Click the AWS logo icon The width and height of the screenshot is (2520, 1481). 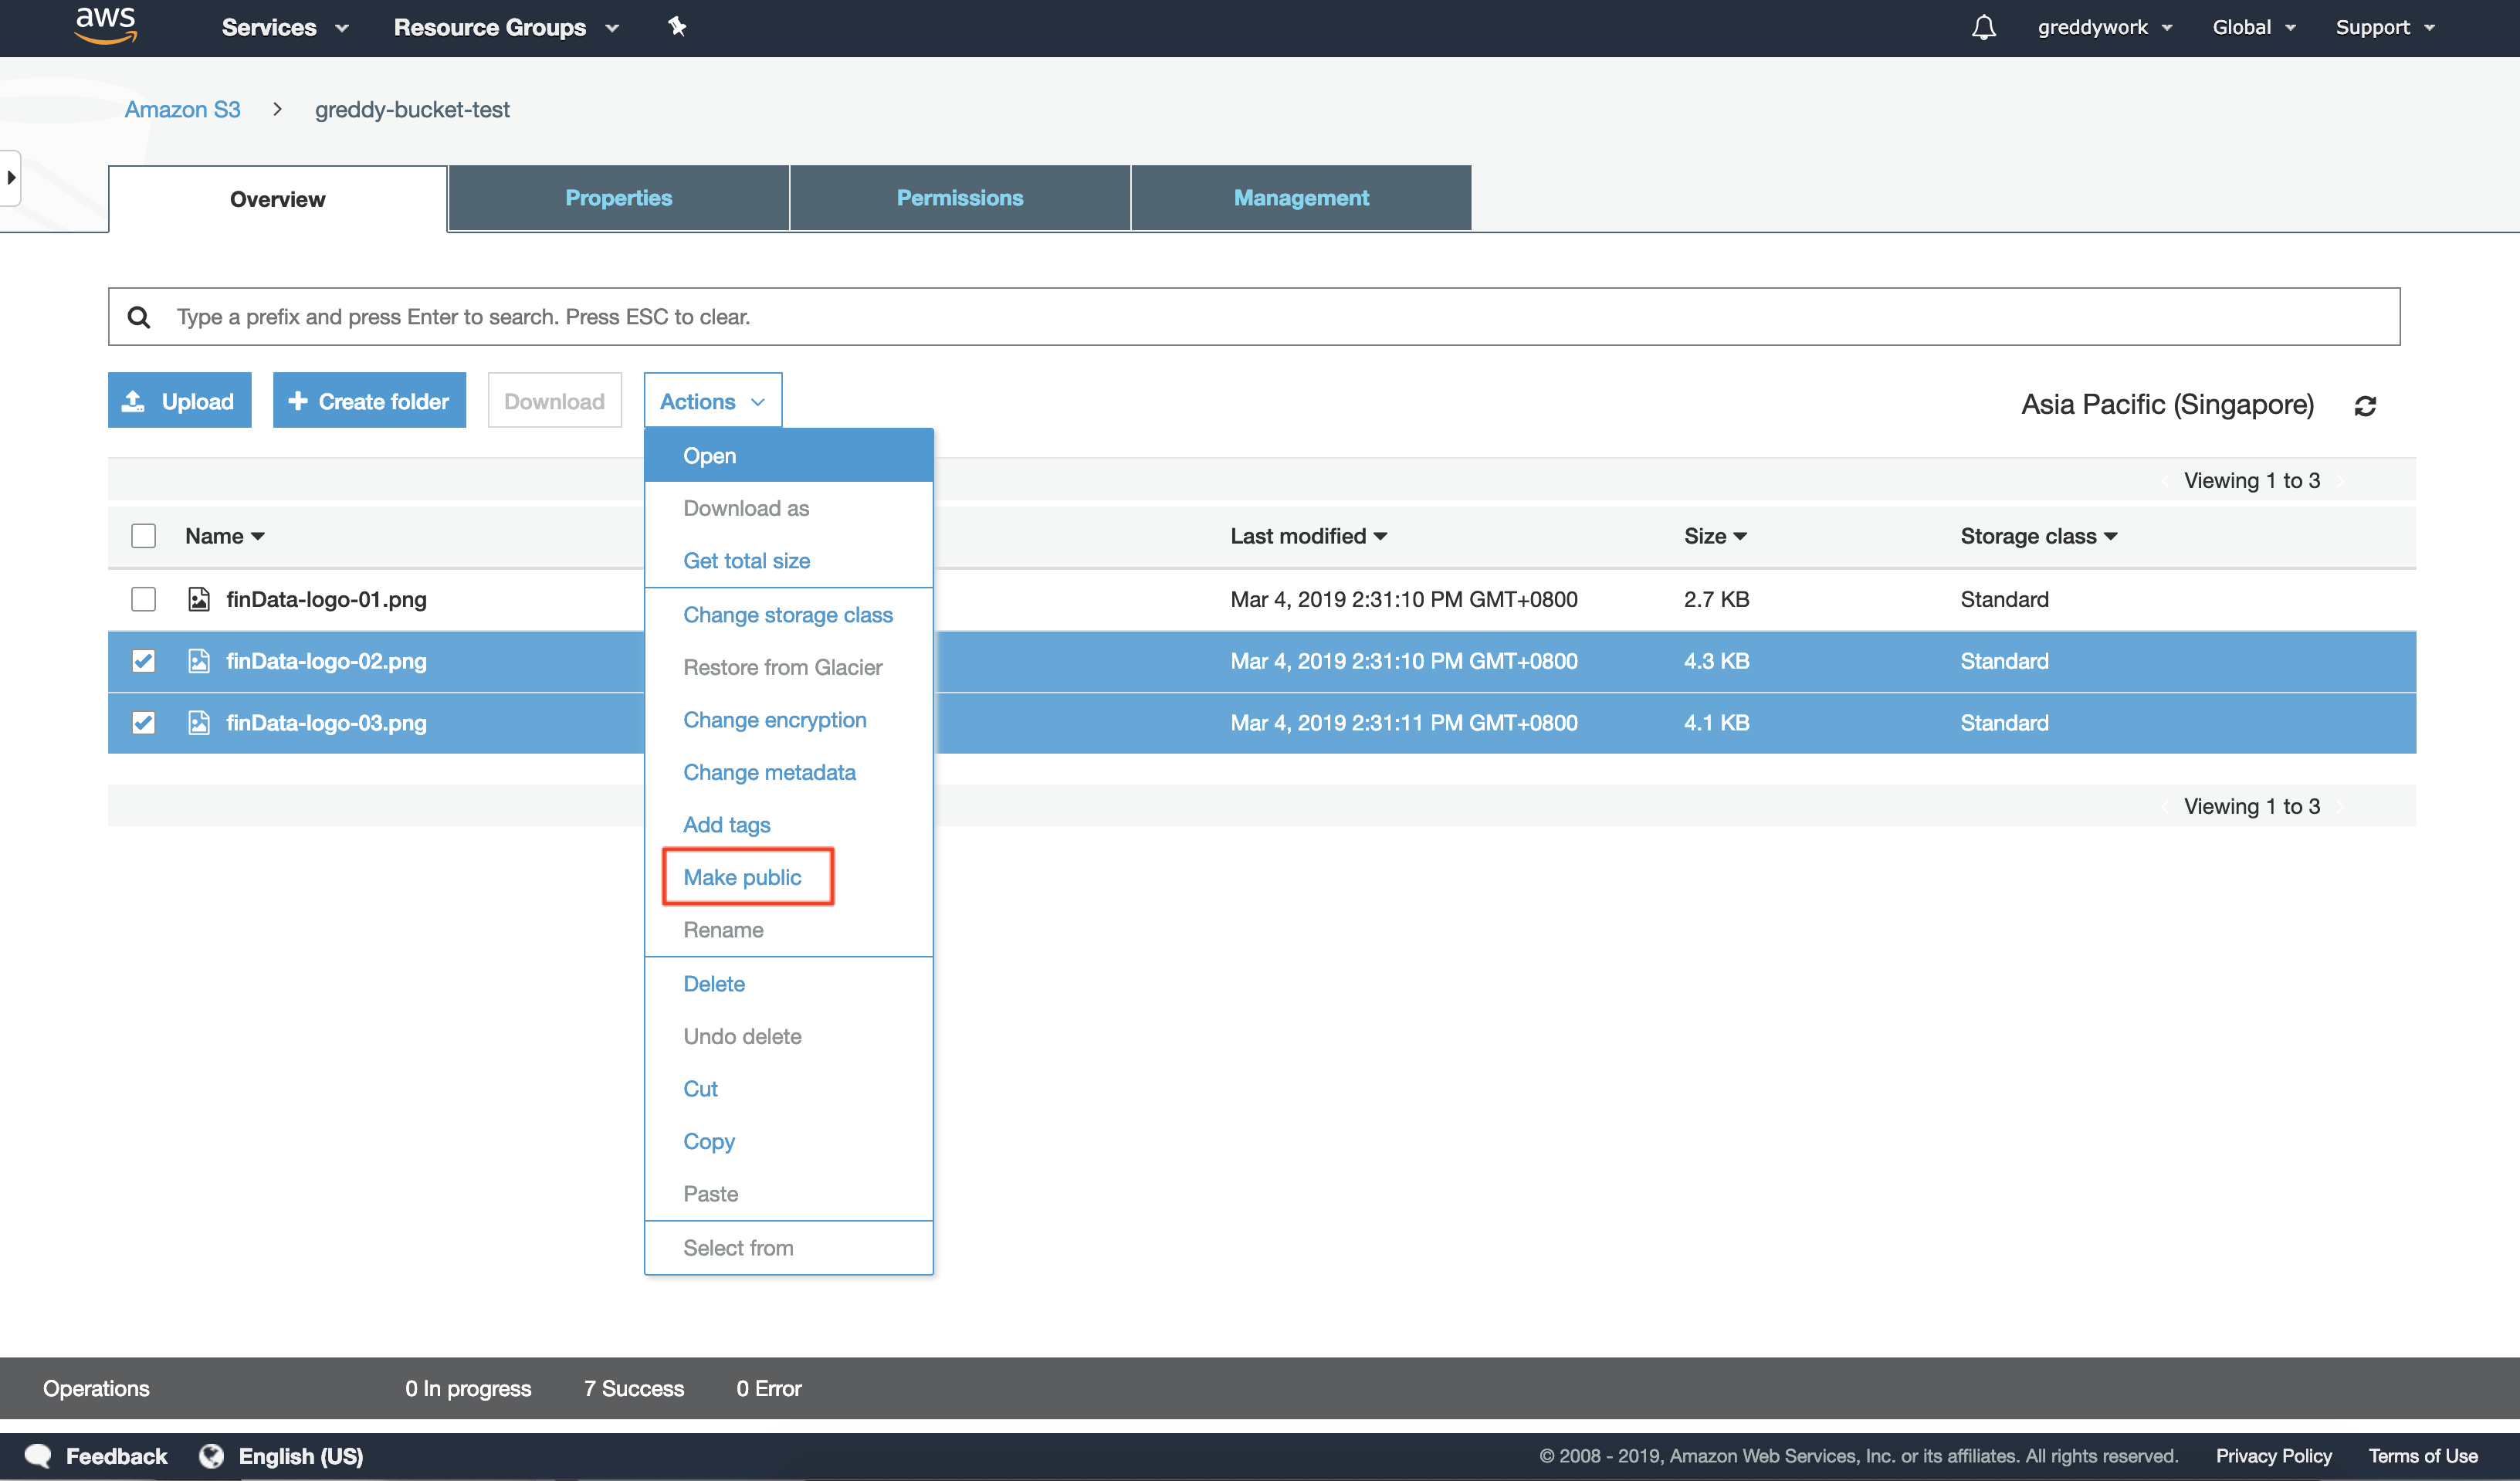(x=105, y=25)
